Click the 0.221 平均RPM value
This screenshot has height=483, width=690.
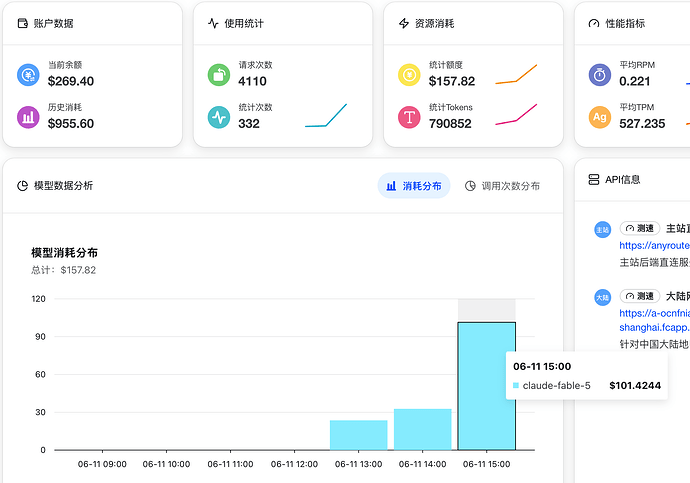(x=635, y=81)
